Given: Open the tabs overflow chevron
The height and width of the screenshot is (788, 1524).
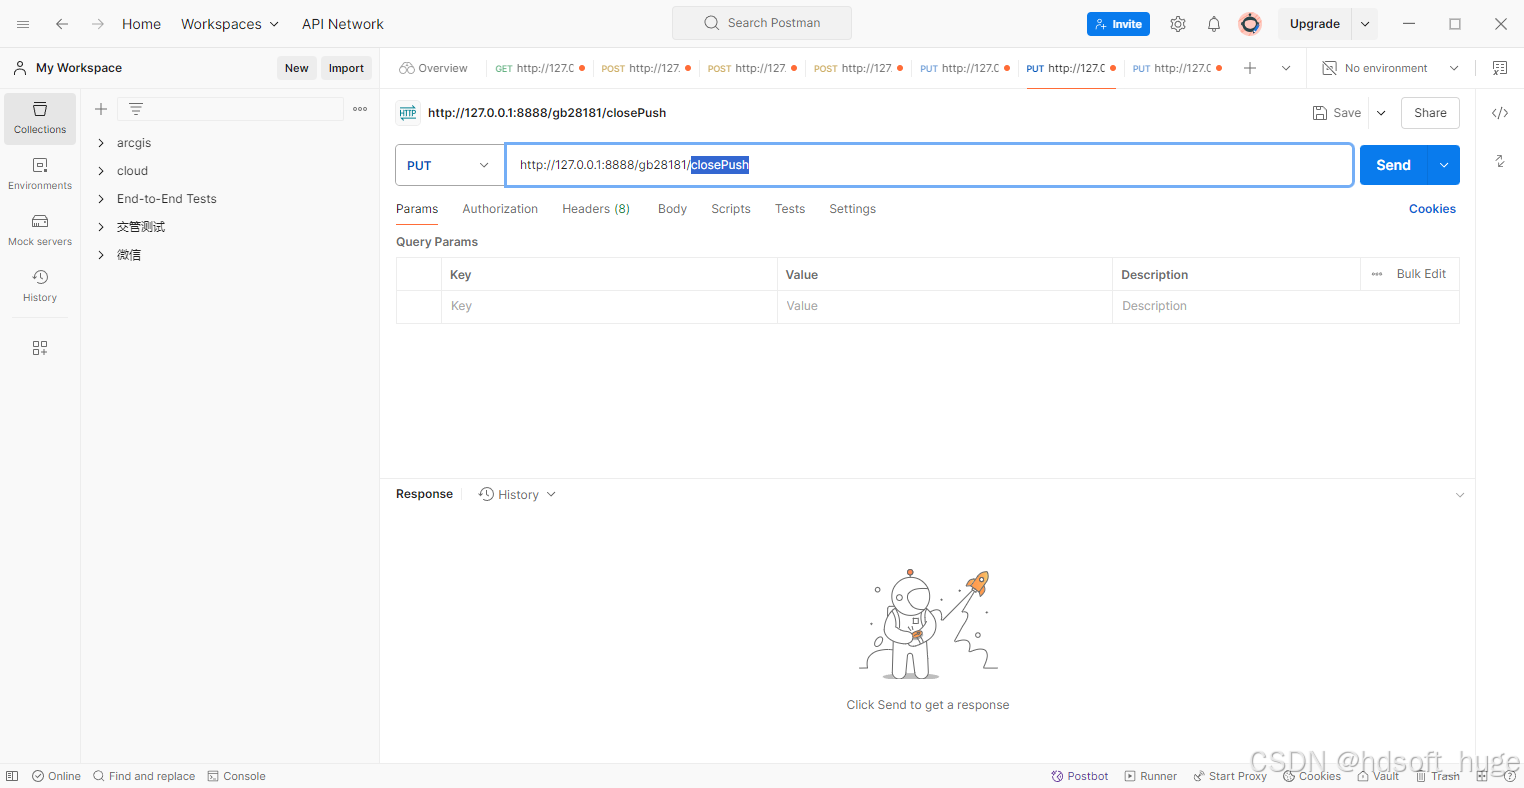Looking at the screenshot, I should 1286,68.
